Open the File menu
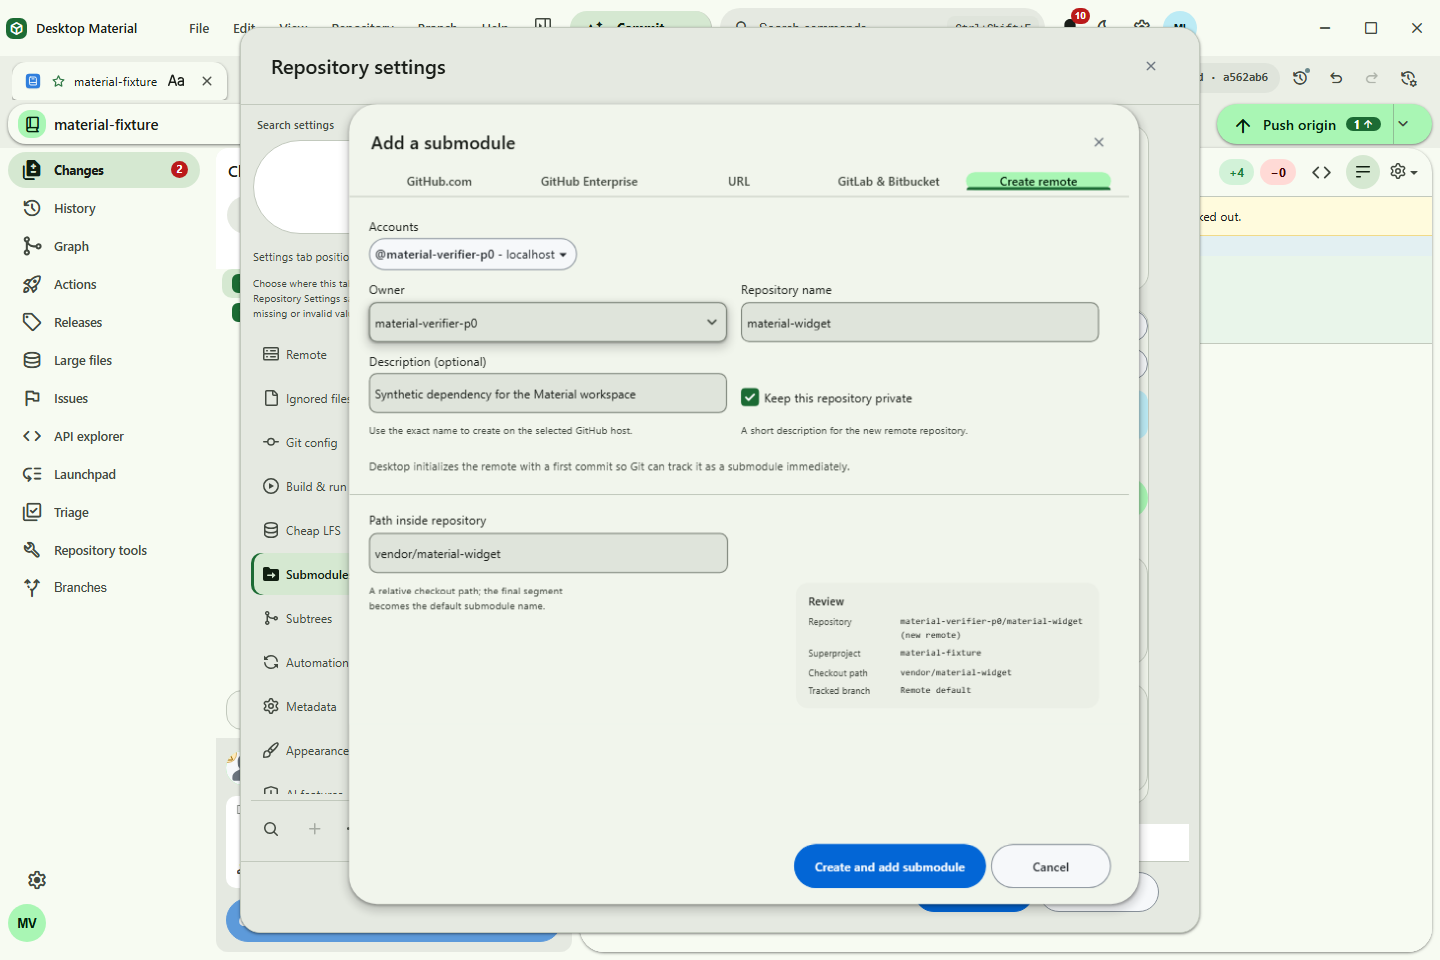This screenshot has width=1440, height=960. (199, 28)
